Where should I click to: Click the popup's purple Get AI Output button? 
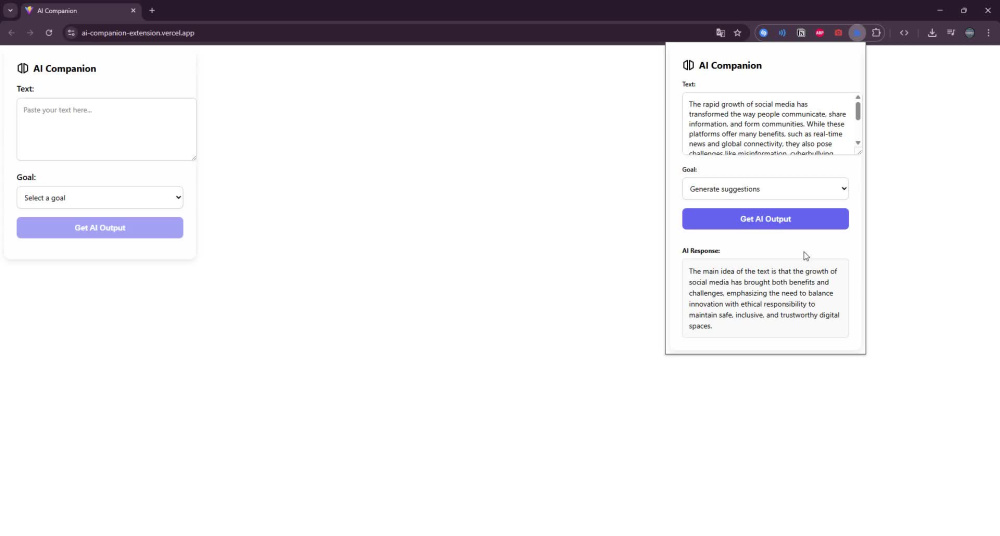coord(765,219)
